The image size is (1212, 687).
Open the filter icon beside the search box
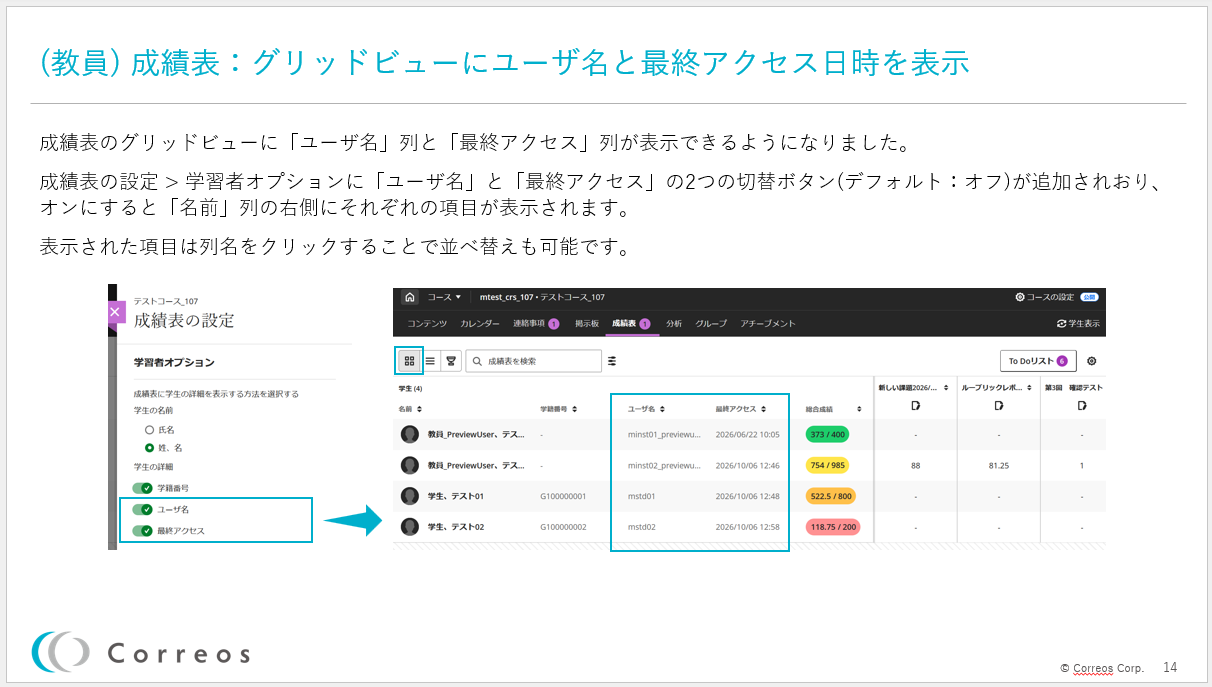tap(612, 361)
